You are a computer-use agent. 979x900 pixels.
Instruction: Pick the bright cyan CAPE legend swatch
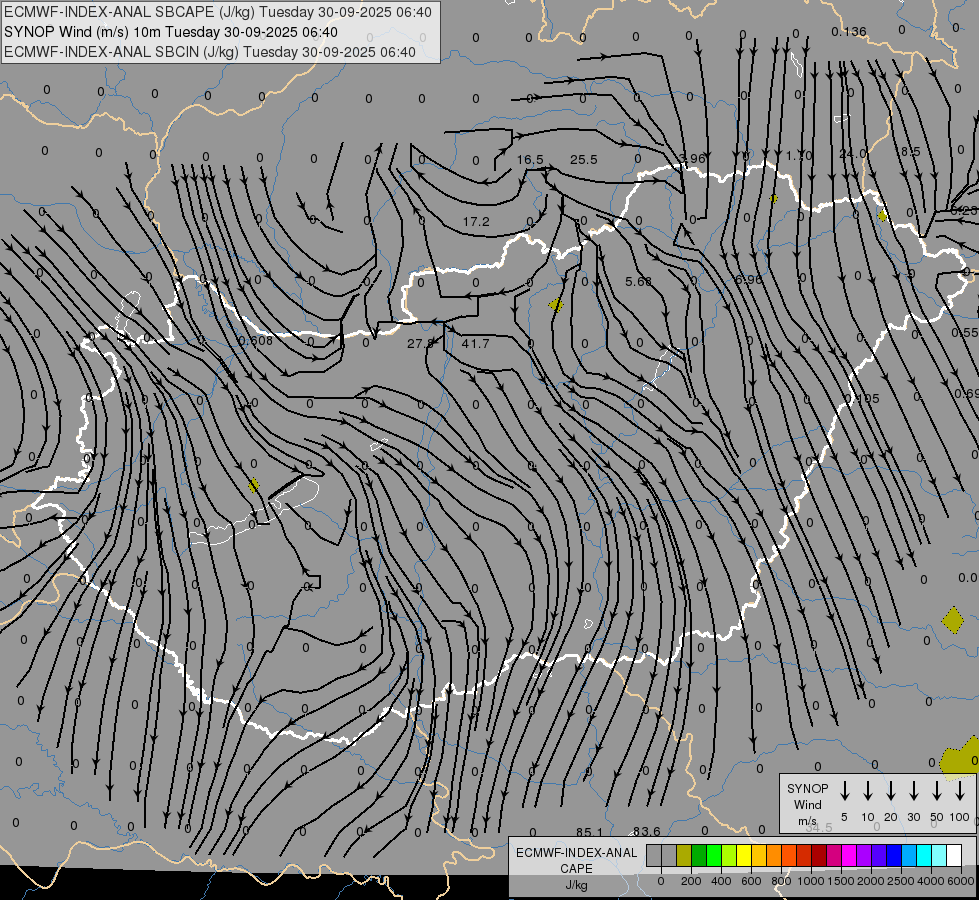click(923, 856)
